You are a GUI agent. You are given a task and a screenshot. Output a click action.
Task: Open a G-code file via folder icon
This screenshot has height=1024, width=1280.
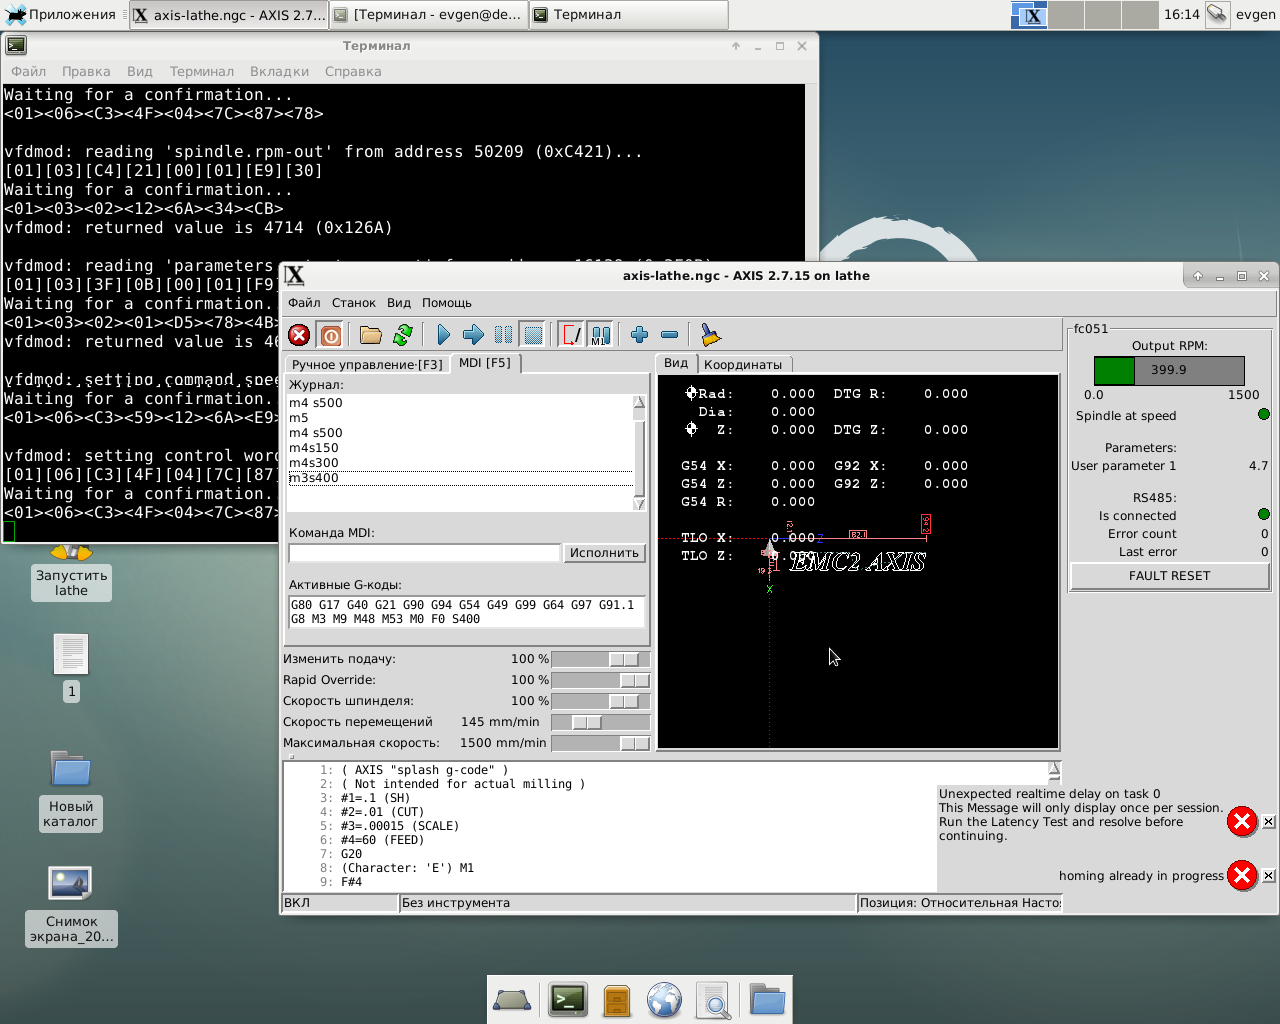(x=371, y=335)
